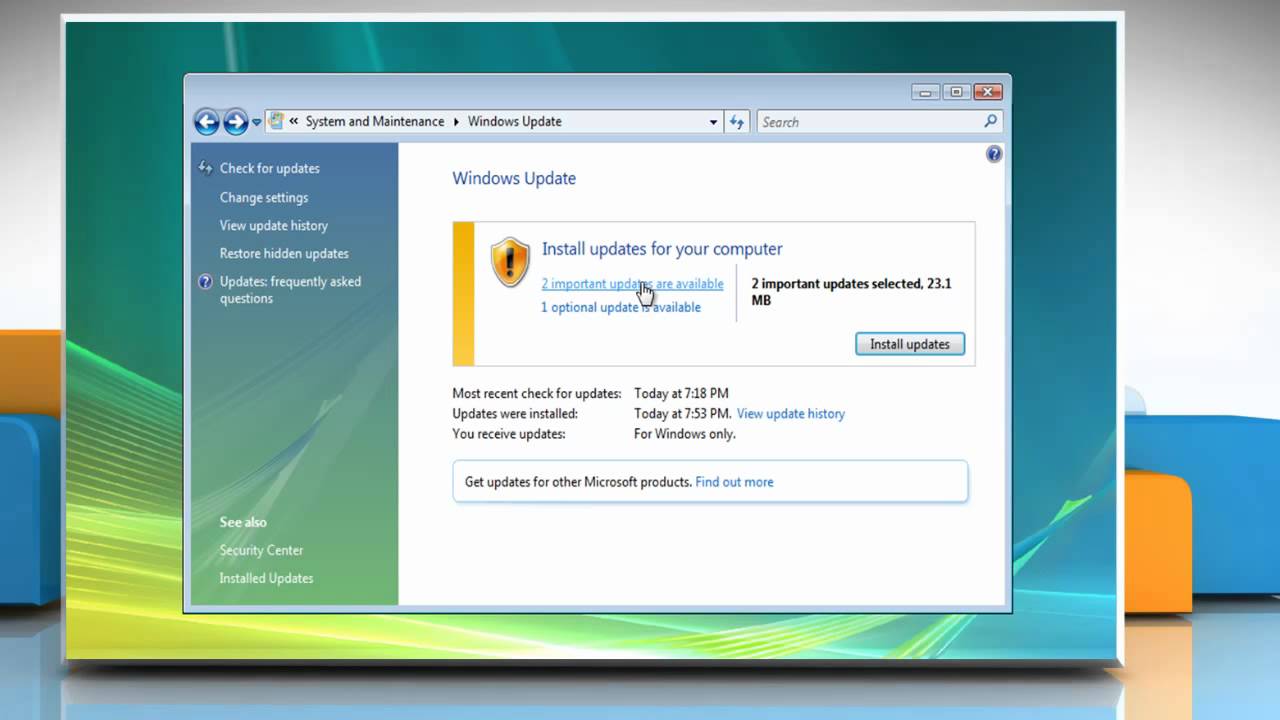Open 1 optional update is available
The image size is (1280, 720).
click(621, 307)
